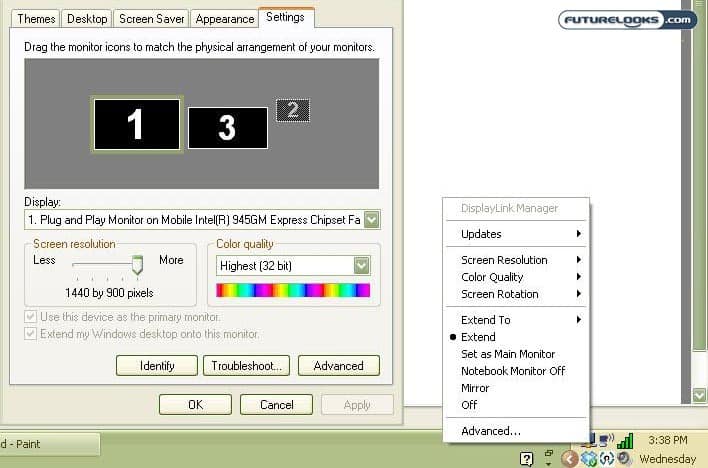Screen dimensions: 708x468
Task: Open the Display monitor dropdown
Action: pyautogui.click(x=371, y=220)
